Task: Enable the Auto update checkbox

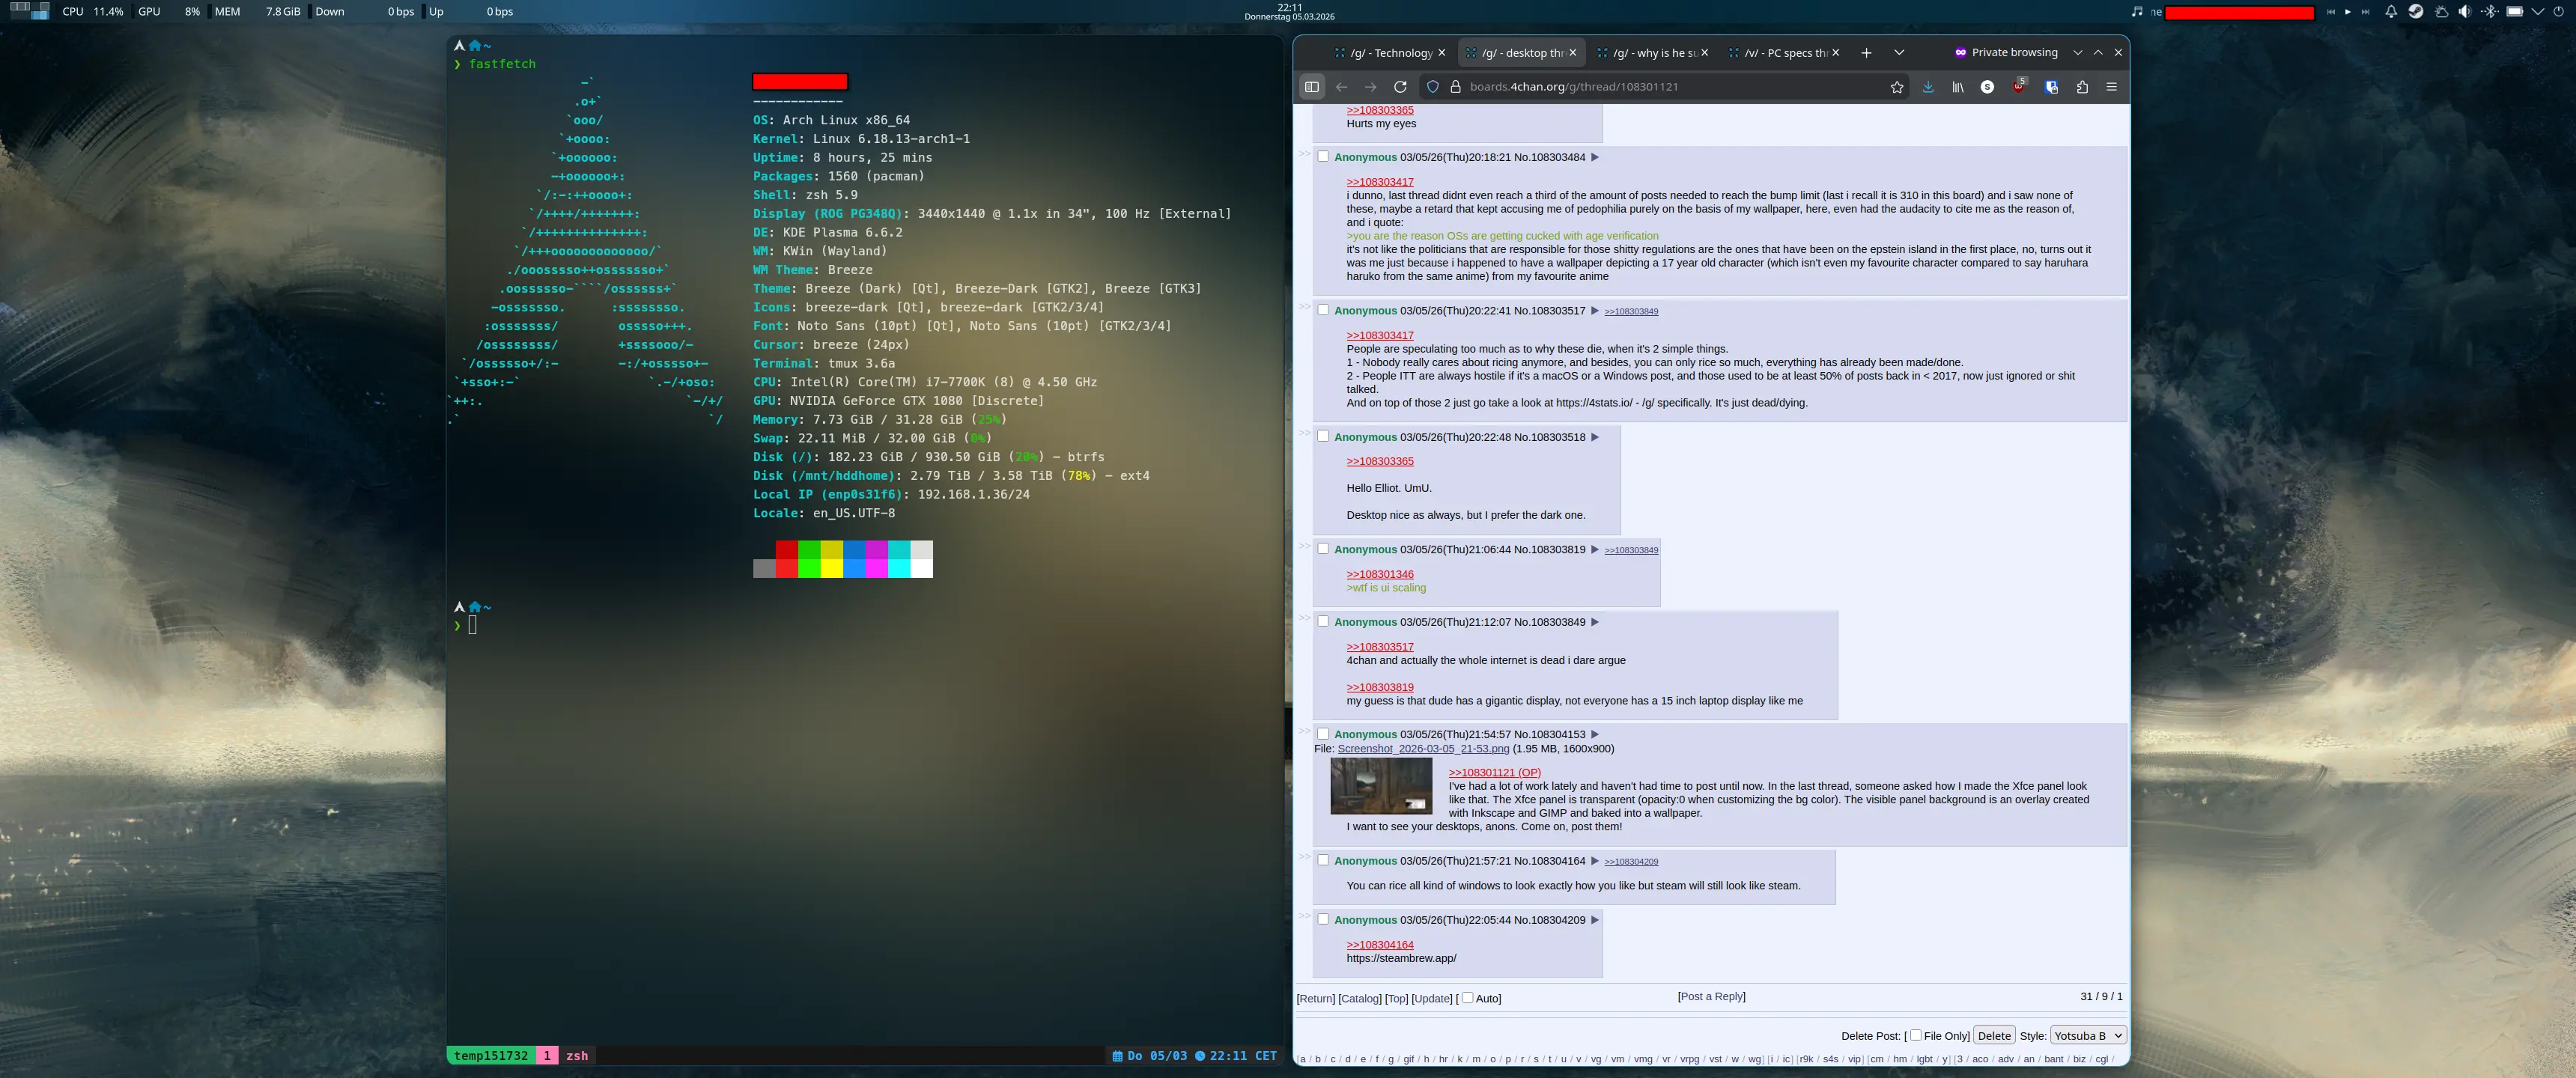Action: point(1467,998)
